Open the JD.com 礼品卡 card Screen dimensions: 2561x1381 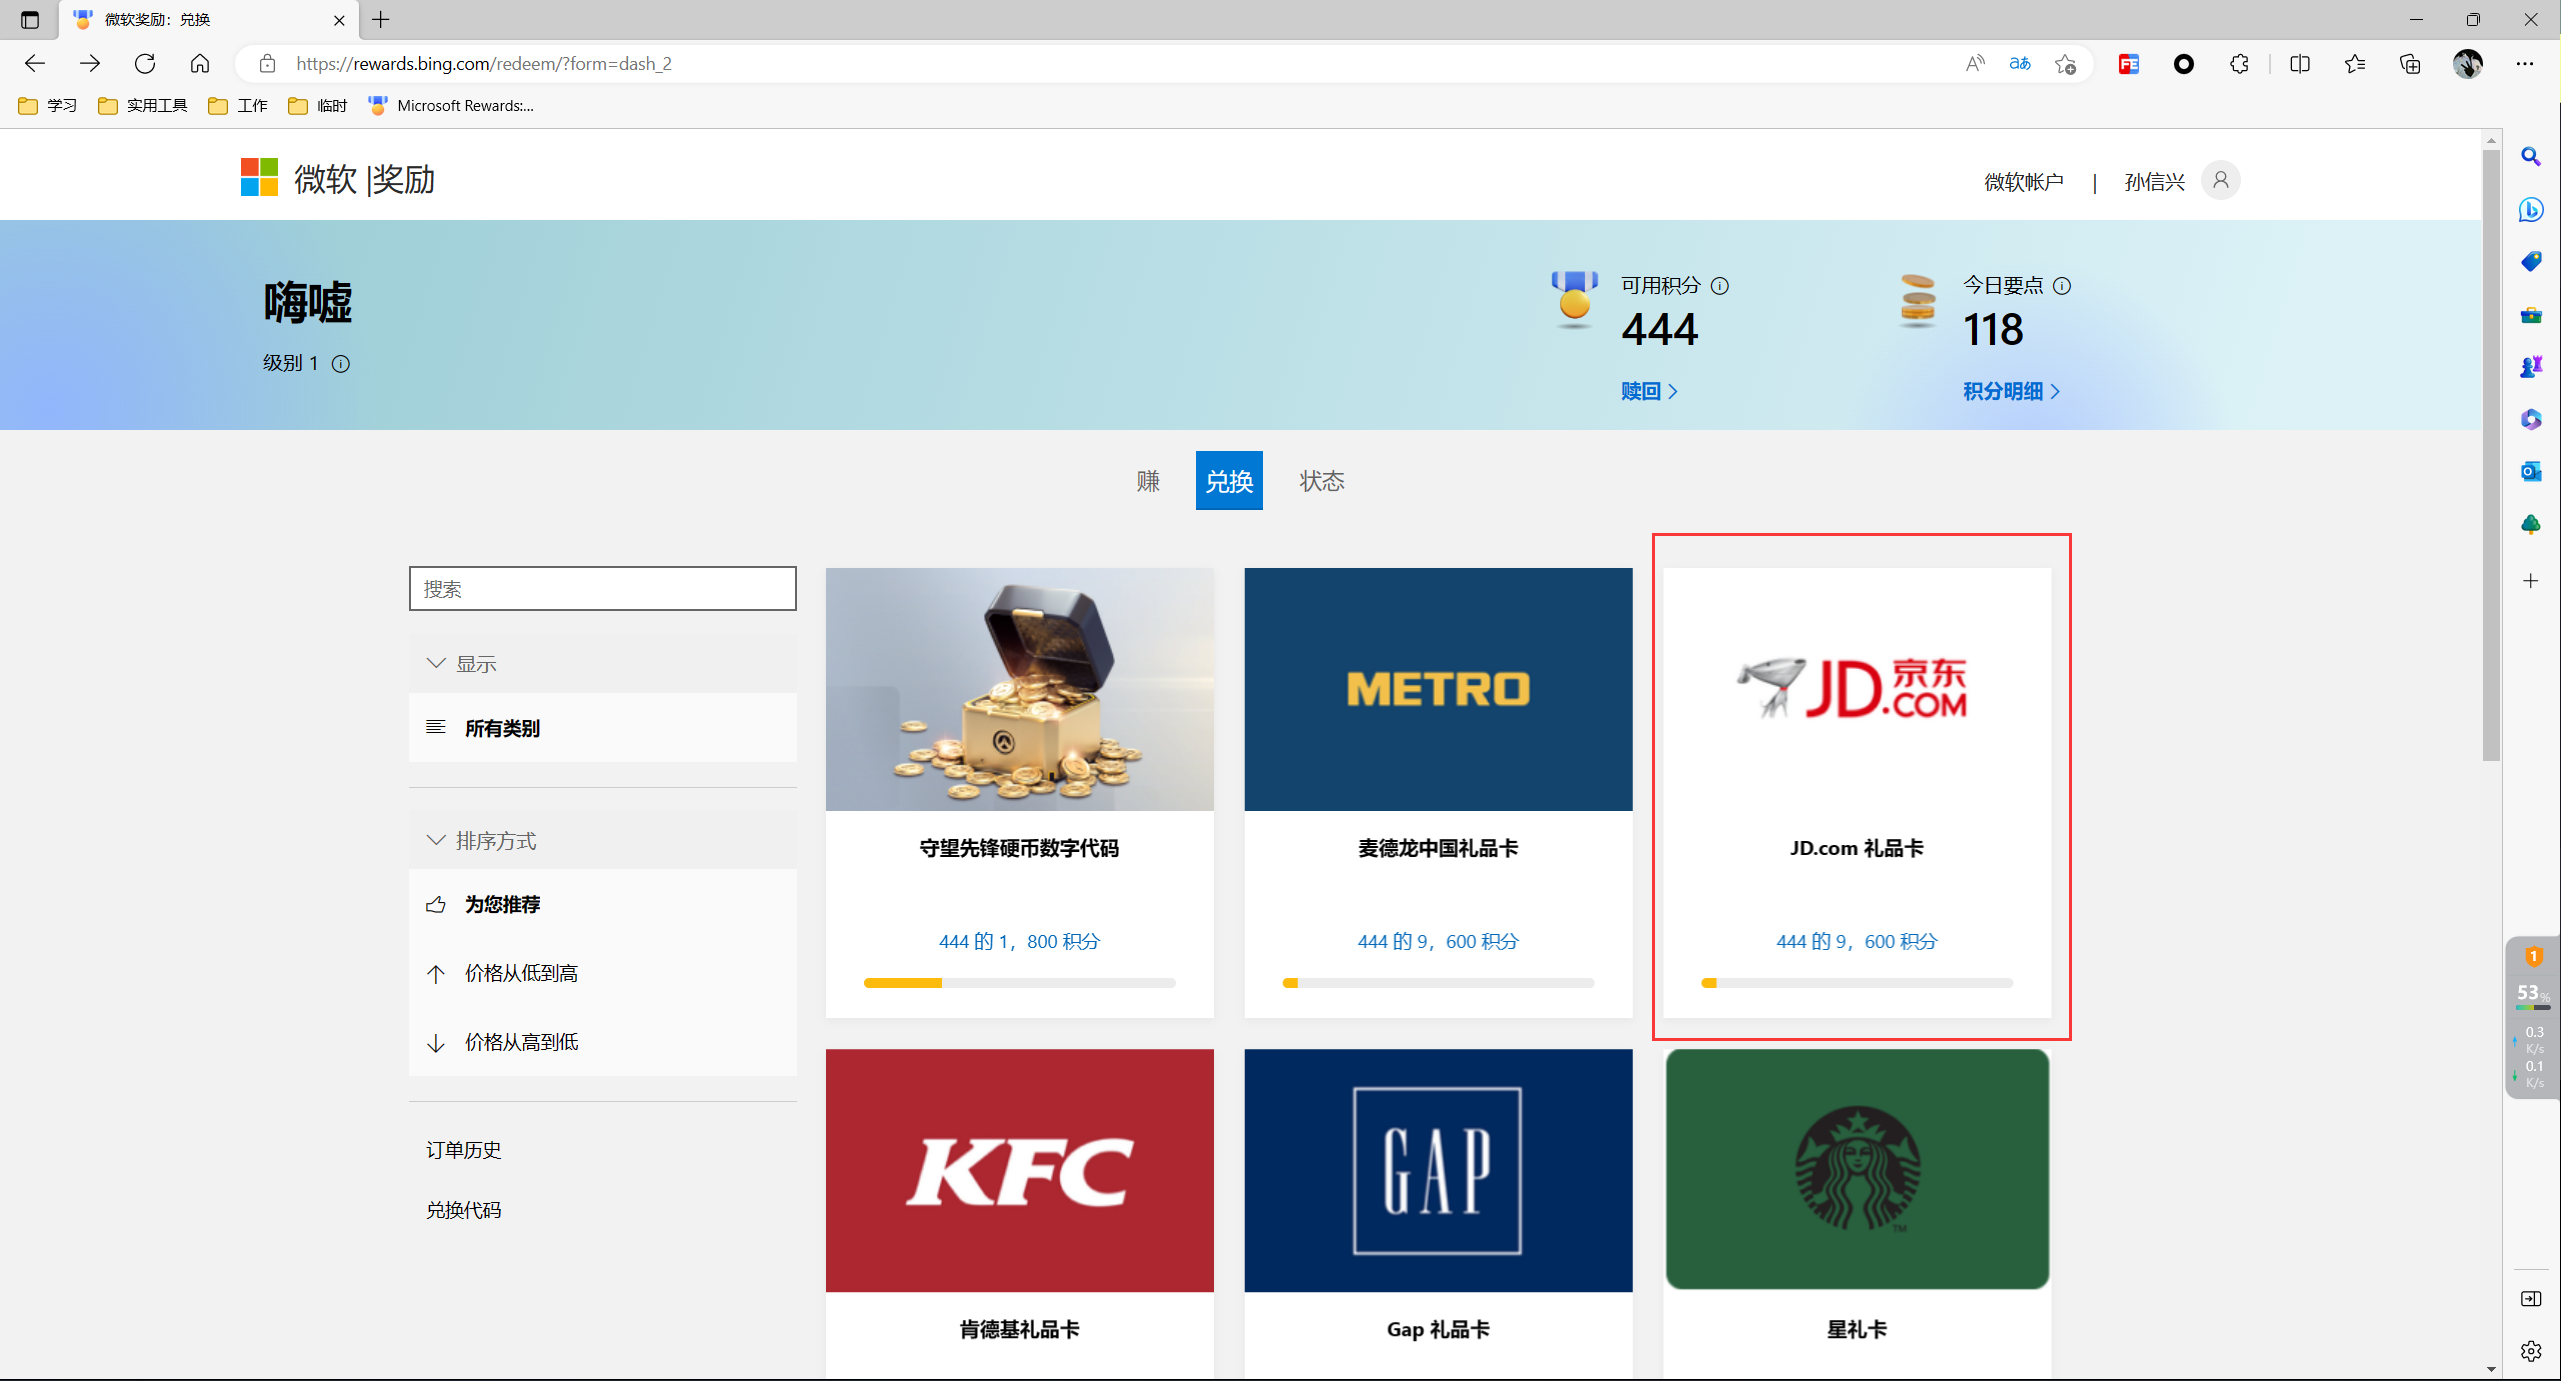tap(1857, 793)
